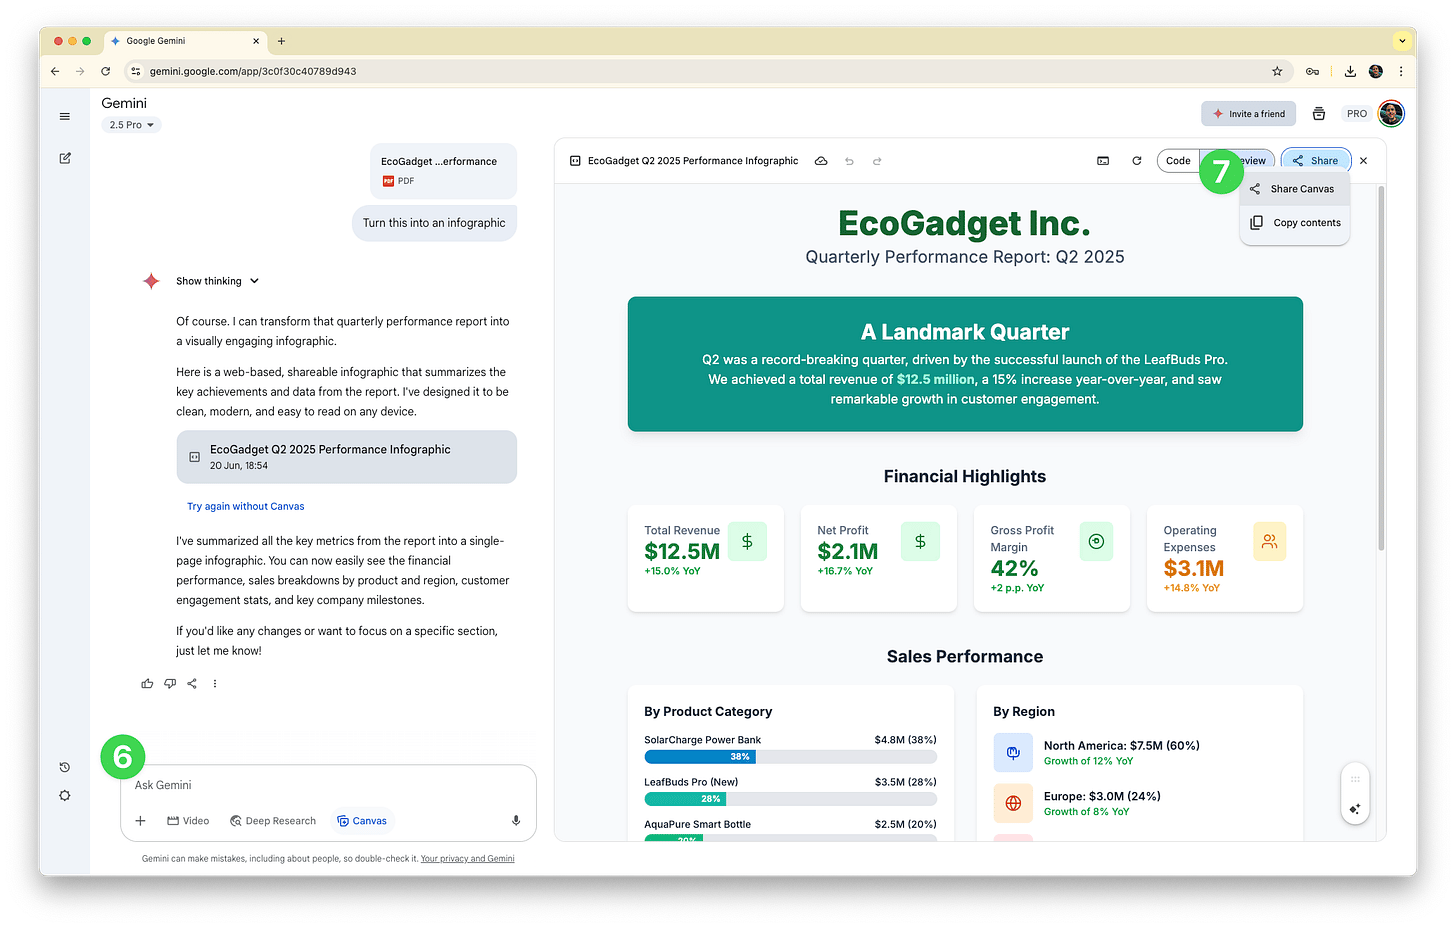1456x928 pixels.
Task: Click "North America: $7.5M (60%)" text
Action: click(1122, 746)
